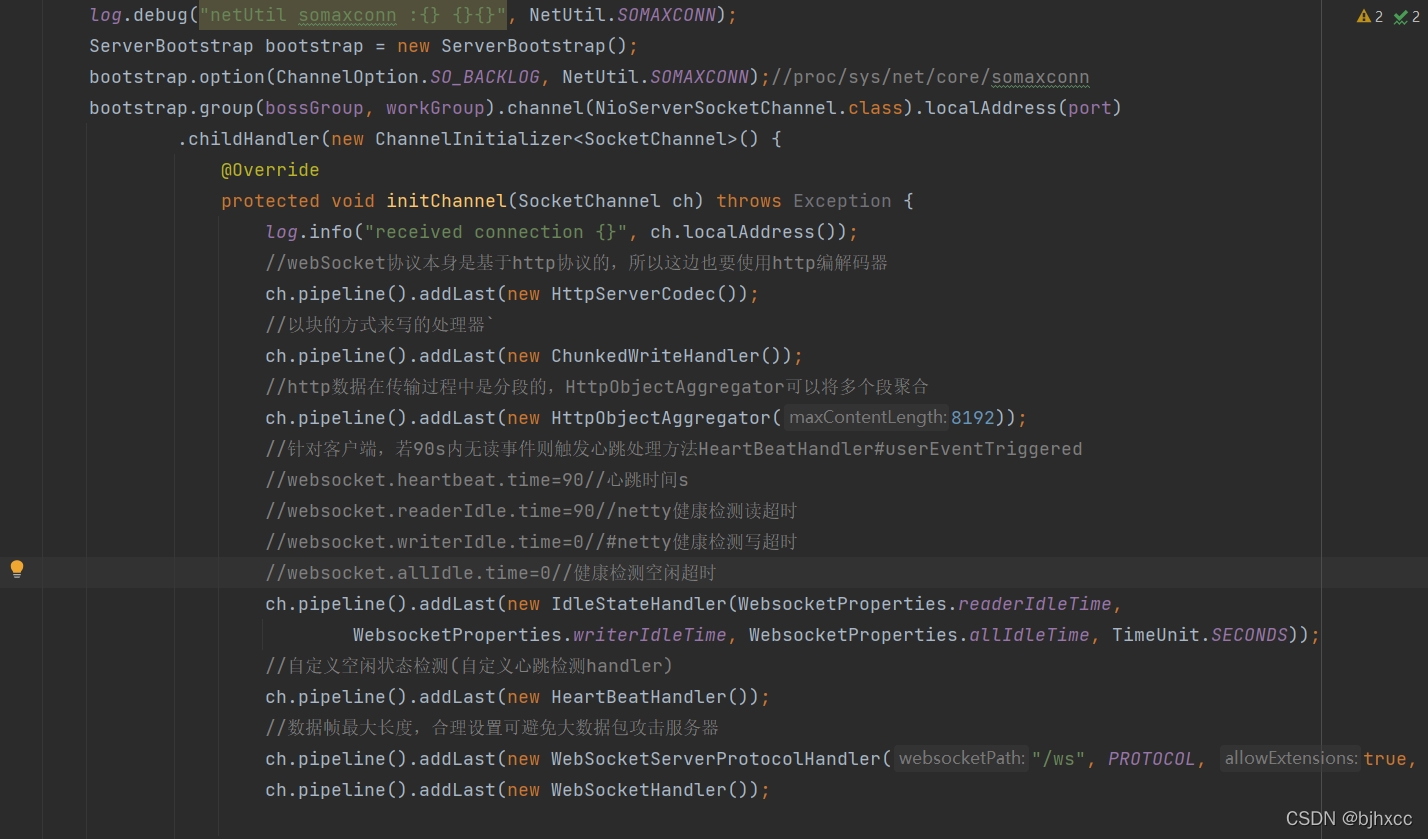The width and height of the screenshot is (1428, 839).
Task: Click the ChannelOption class name
Action: tap(348, 77)
